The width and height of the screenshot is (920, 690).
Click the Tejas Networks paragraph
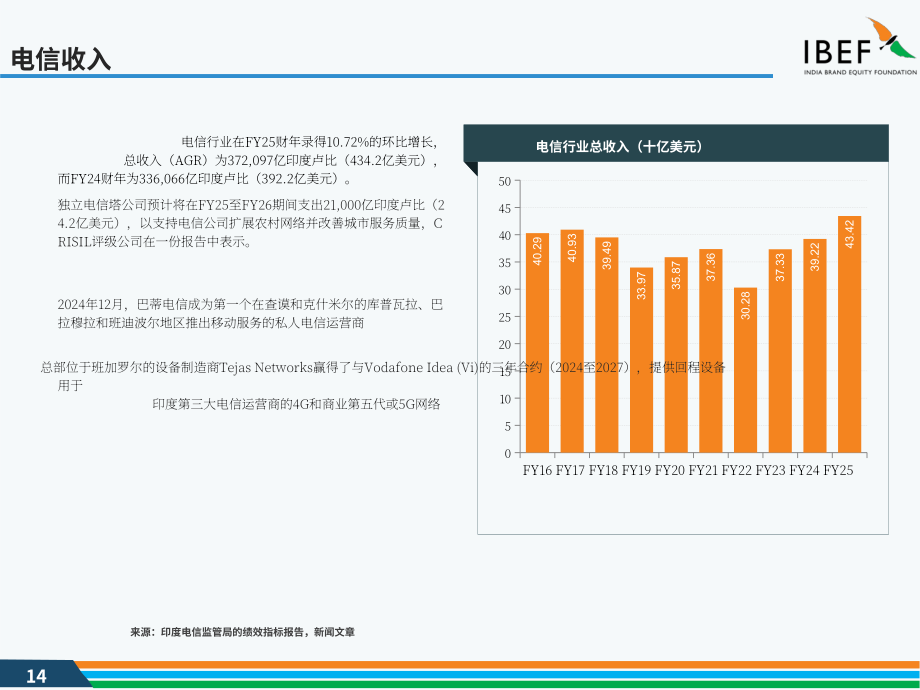tap(383, 376)
